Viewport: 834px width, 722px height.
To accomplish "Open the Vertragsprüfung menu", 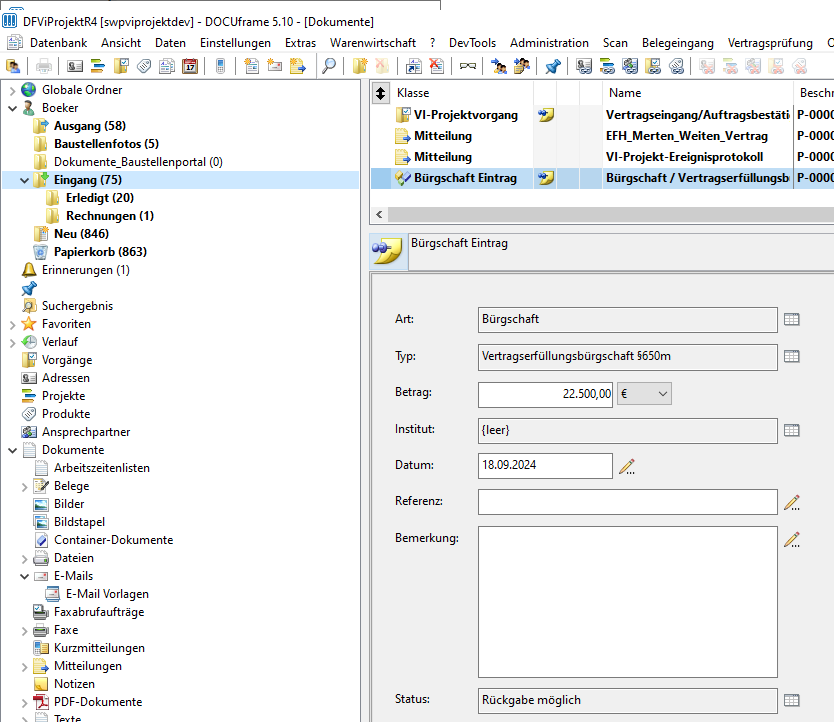I will [770, 43].
